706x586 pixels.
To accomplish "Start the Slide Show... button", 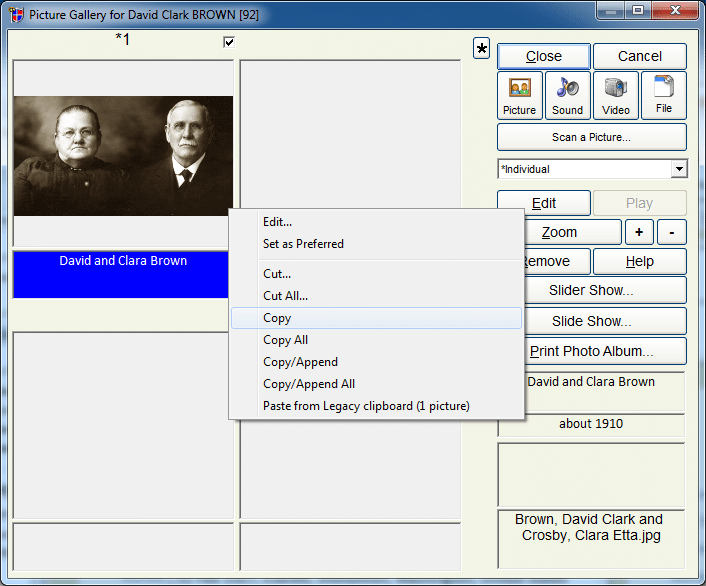I will click(x=605, y=321).
